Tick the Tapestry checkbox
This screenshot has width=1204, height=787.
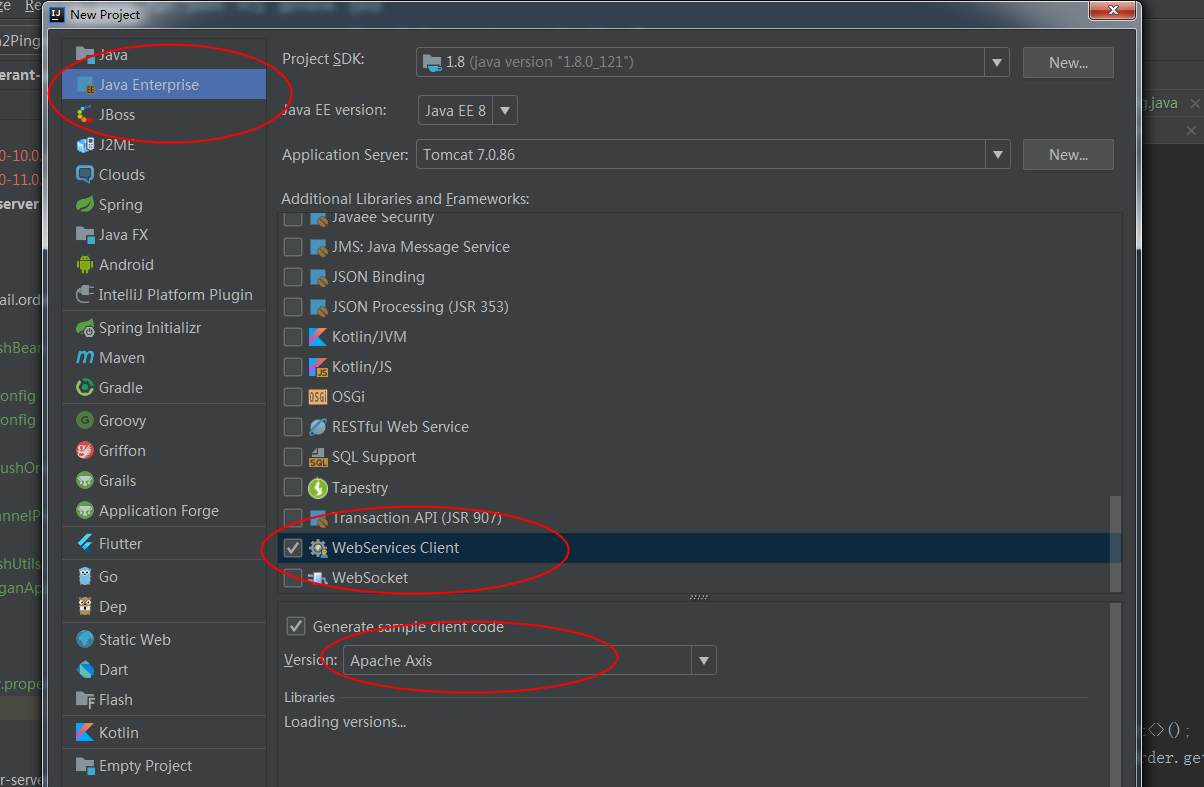coord(293,488)
